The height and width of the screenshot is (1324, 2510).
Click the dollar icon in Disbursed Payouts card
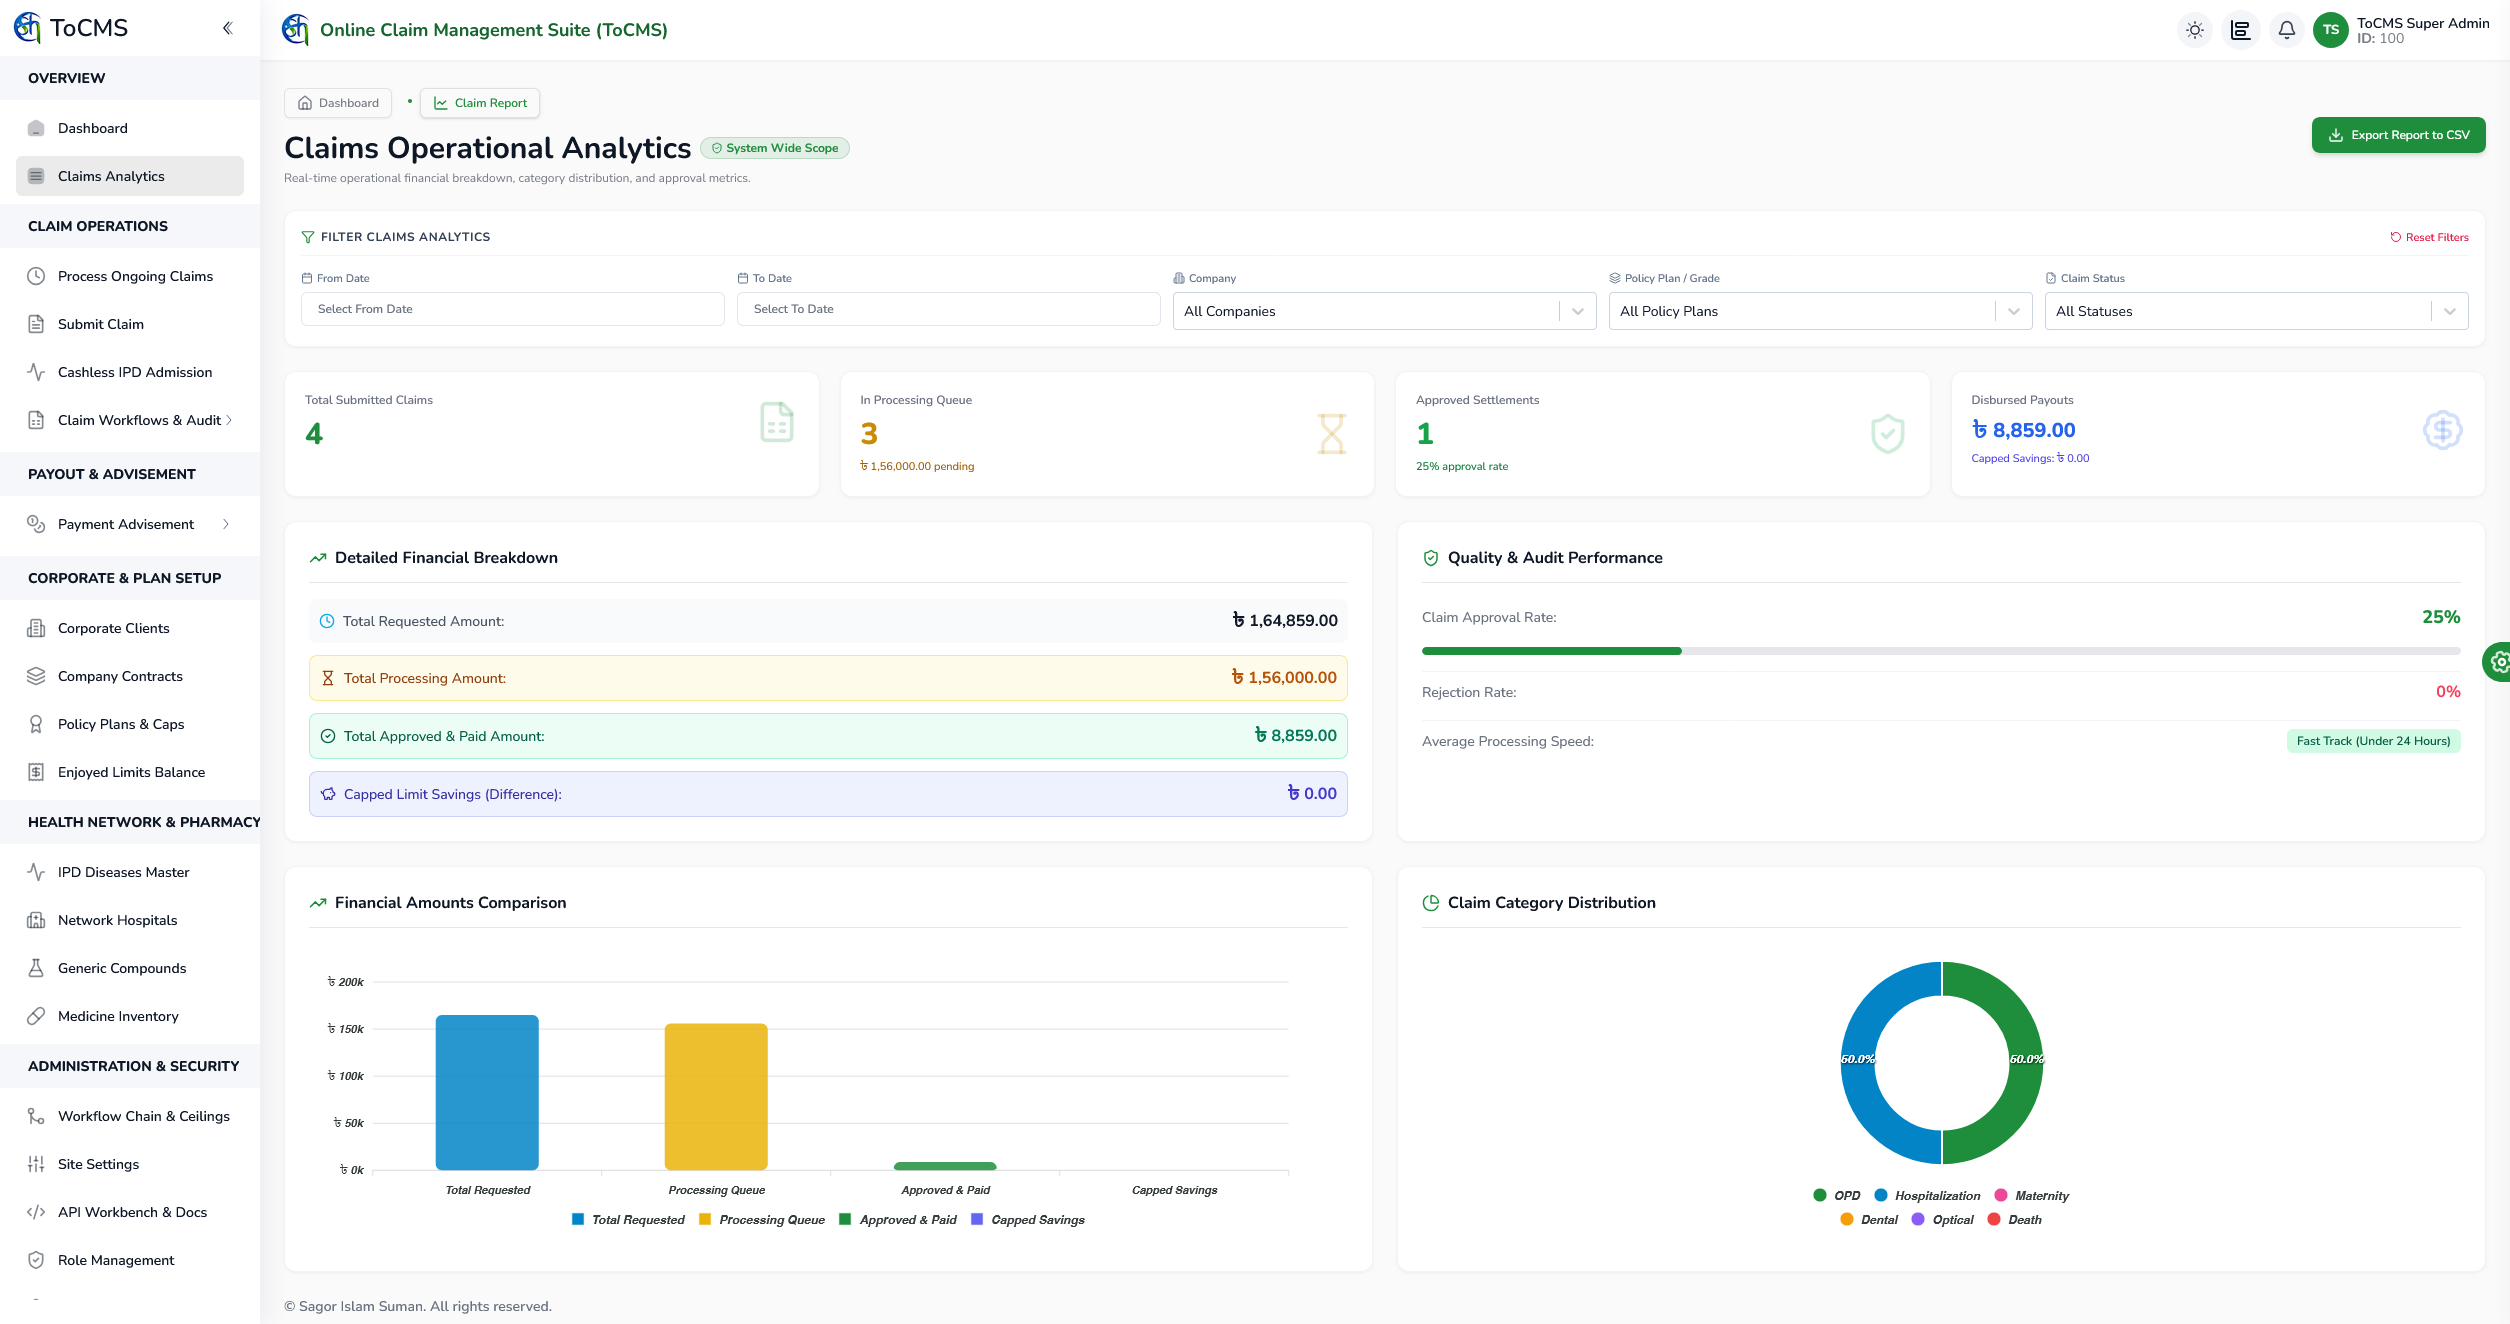click(2443, 430)
